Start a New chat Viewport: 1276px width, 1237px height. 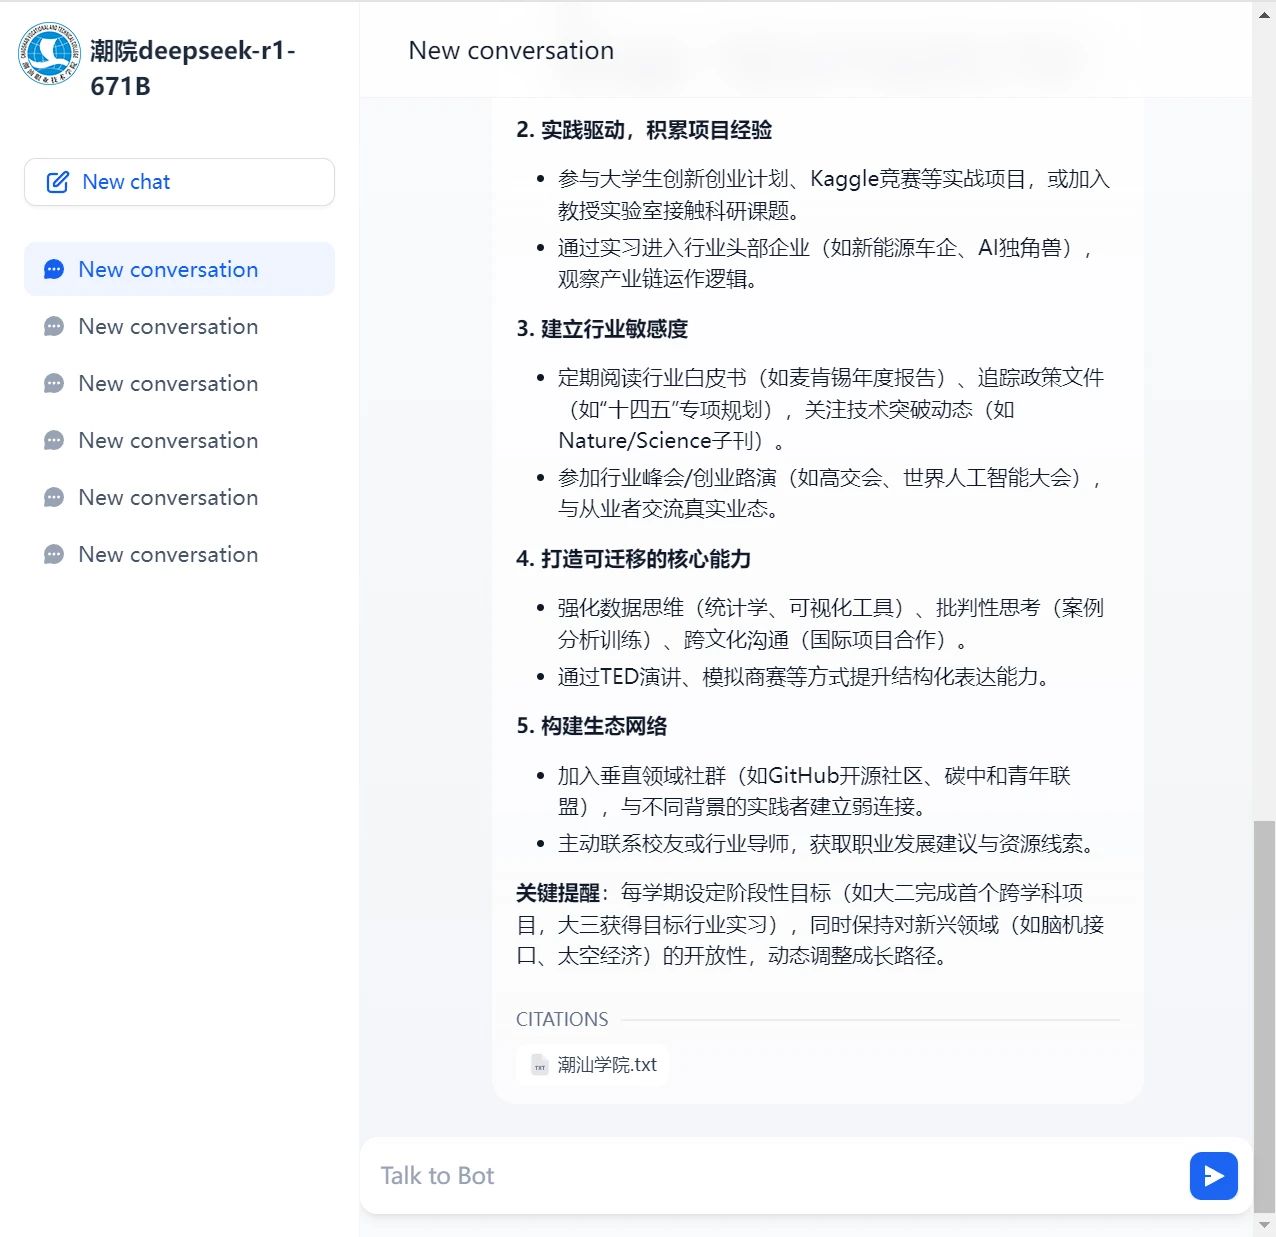point(179,182)
